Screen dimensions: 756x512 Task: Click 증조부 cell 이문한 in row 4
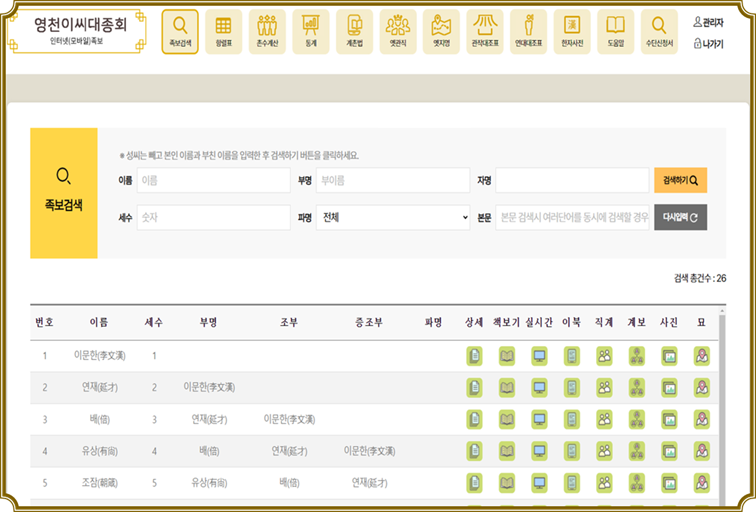(x=369, y=451)
